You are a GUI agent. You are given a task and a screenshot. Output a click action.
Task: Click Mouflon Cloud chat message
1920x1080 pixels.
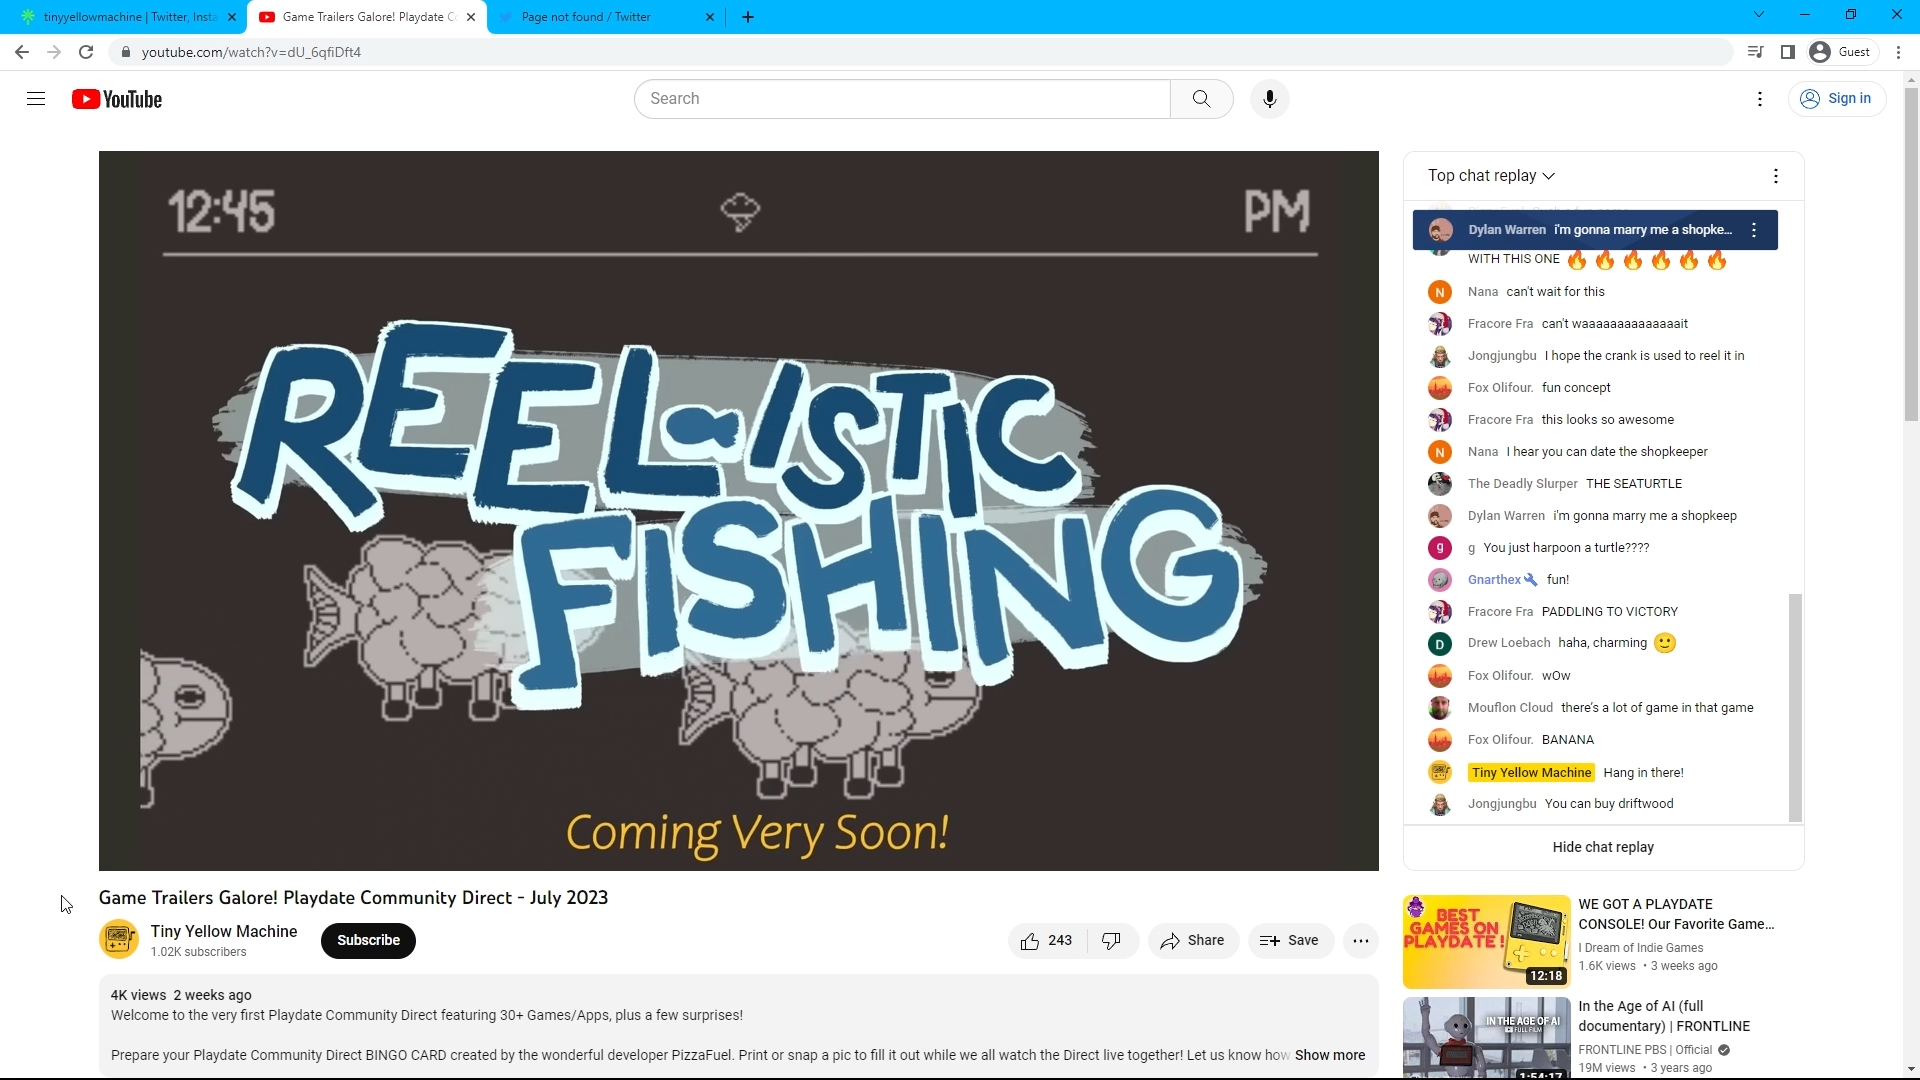1657,708
